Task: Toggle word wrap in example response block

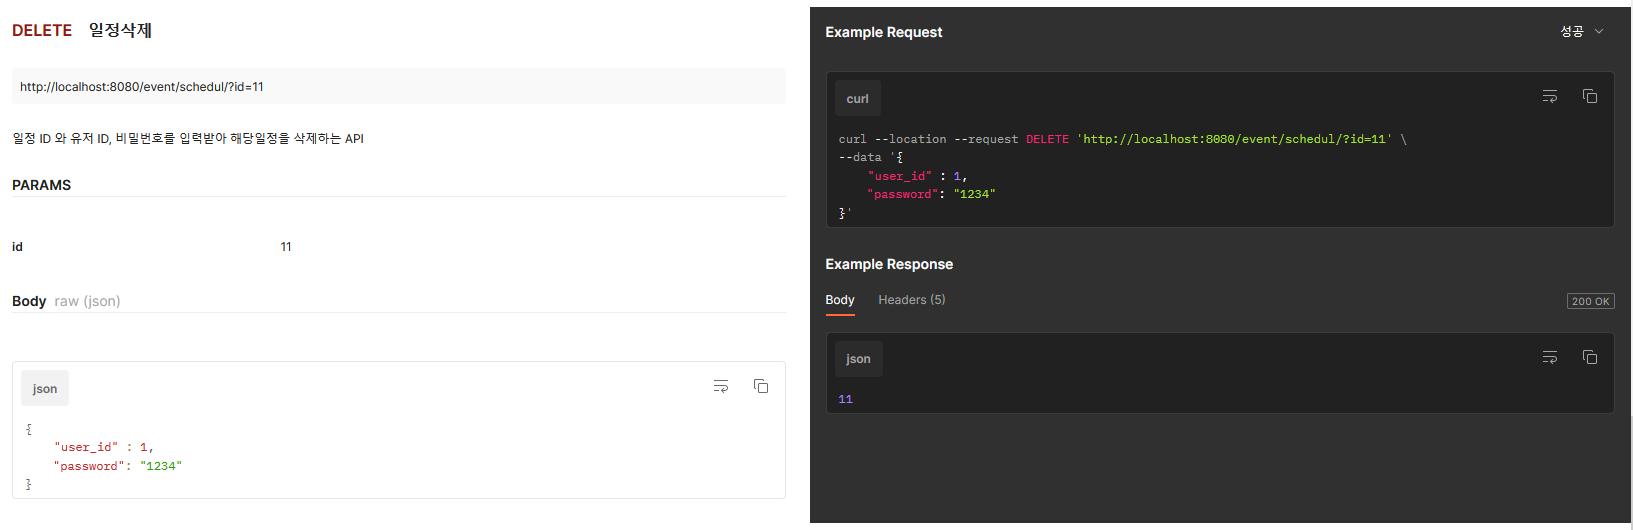Action: [1550, 357]
